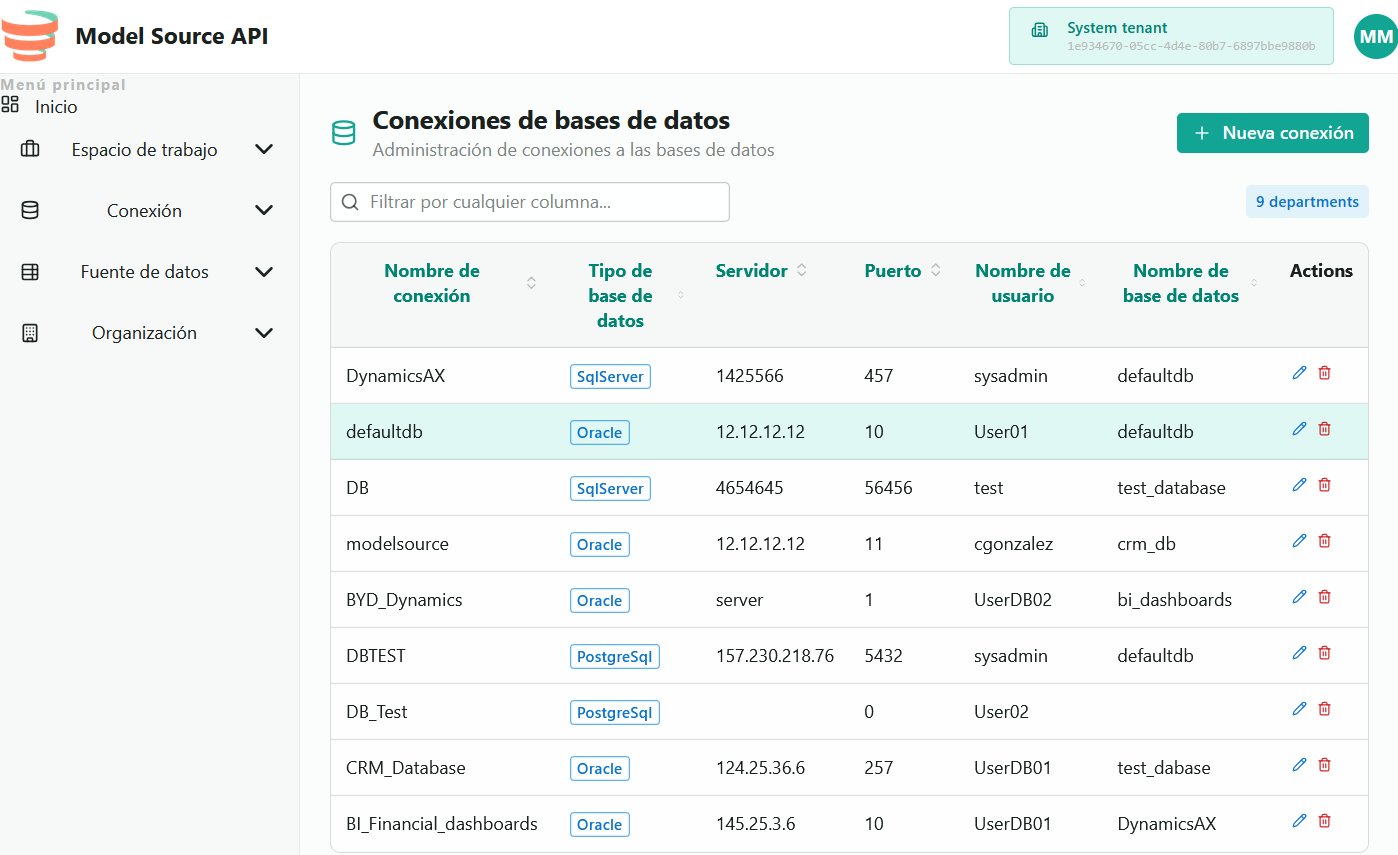
Task: Sort by Nombre de usuario column
Action: 1083,284
